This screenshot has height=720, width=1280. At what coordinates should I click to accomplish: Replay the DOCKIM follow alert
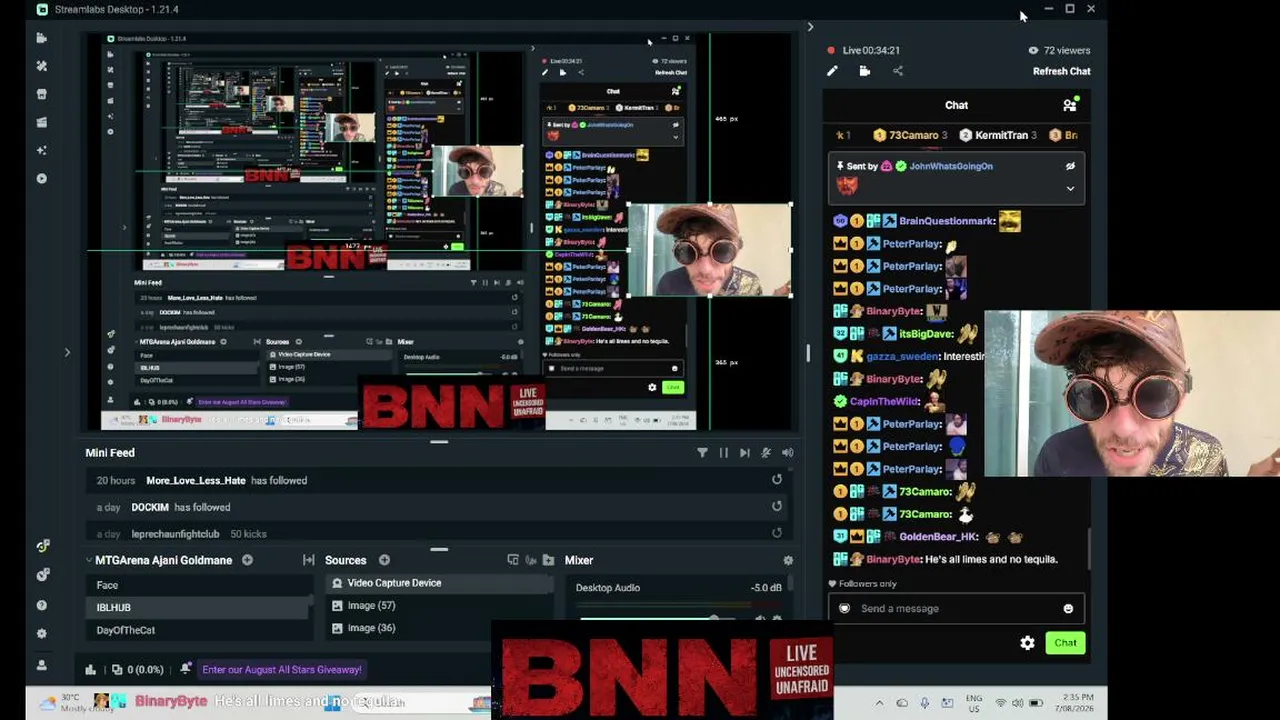[x=776, y=507]
